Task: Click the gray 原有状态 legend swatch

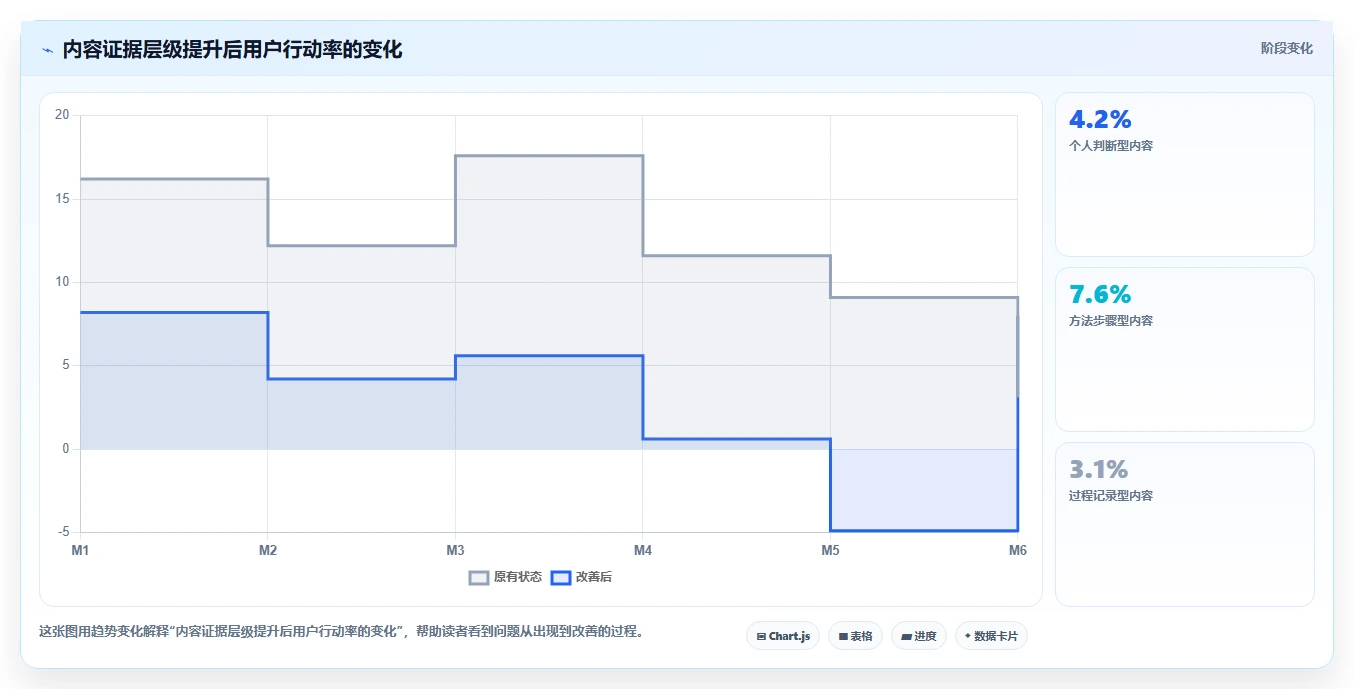Action: 479,577
